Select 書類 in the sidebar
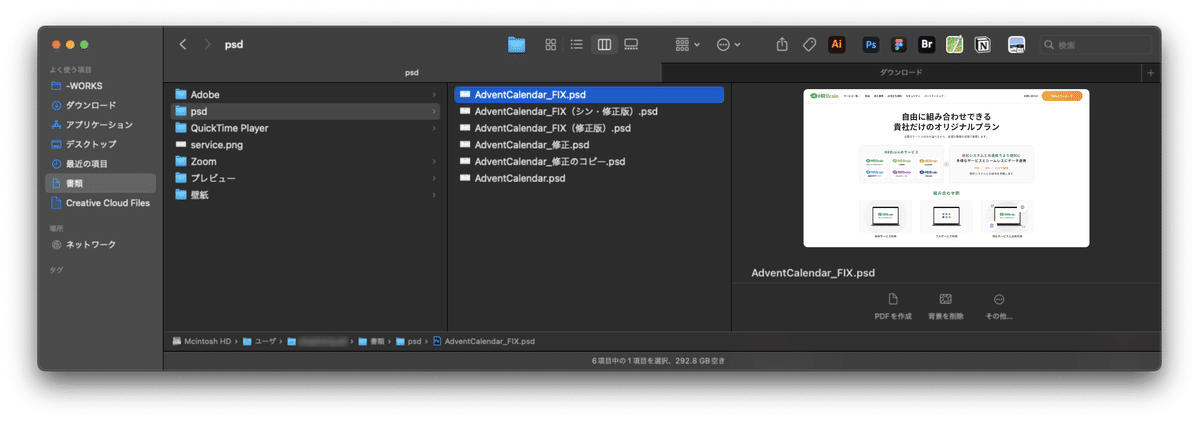Screen dimensions: 1200x422 click(100, 183)
